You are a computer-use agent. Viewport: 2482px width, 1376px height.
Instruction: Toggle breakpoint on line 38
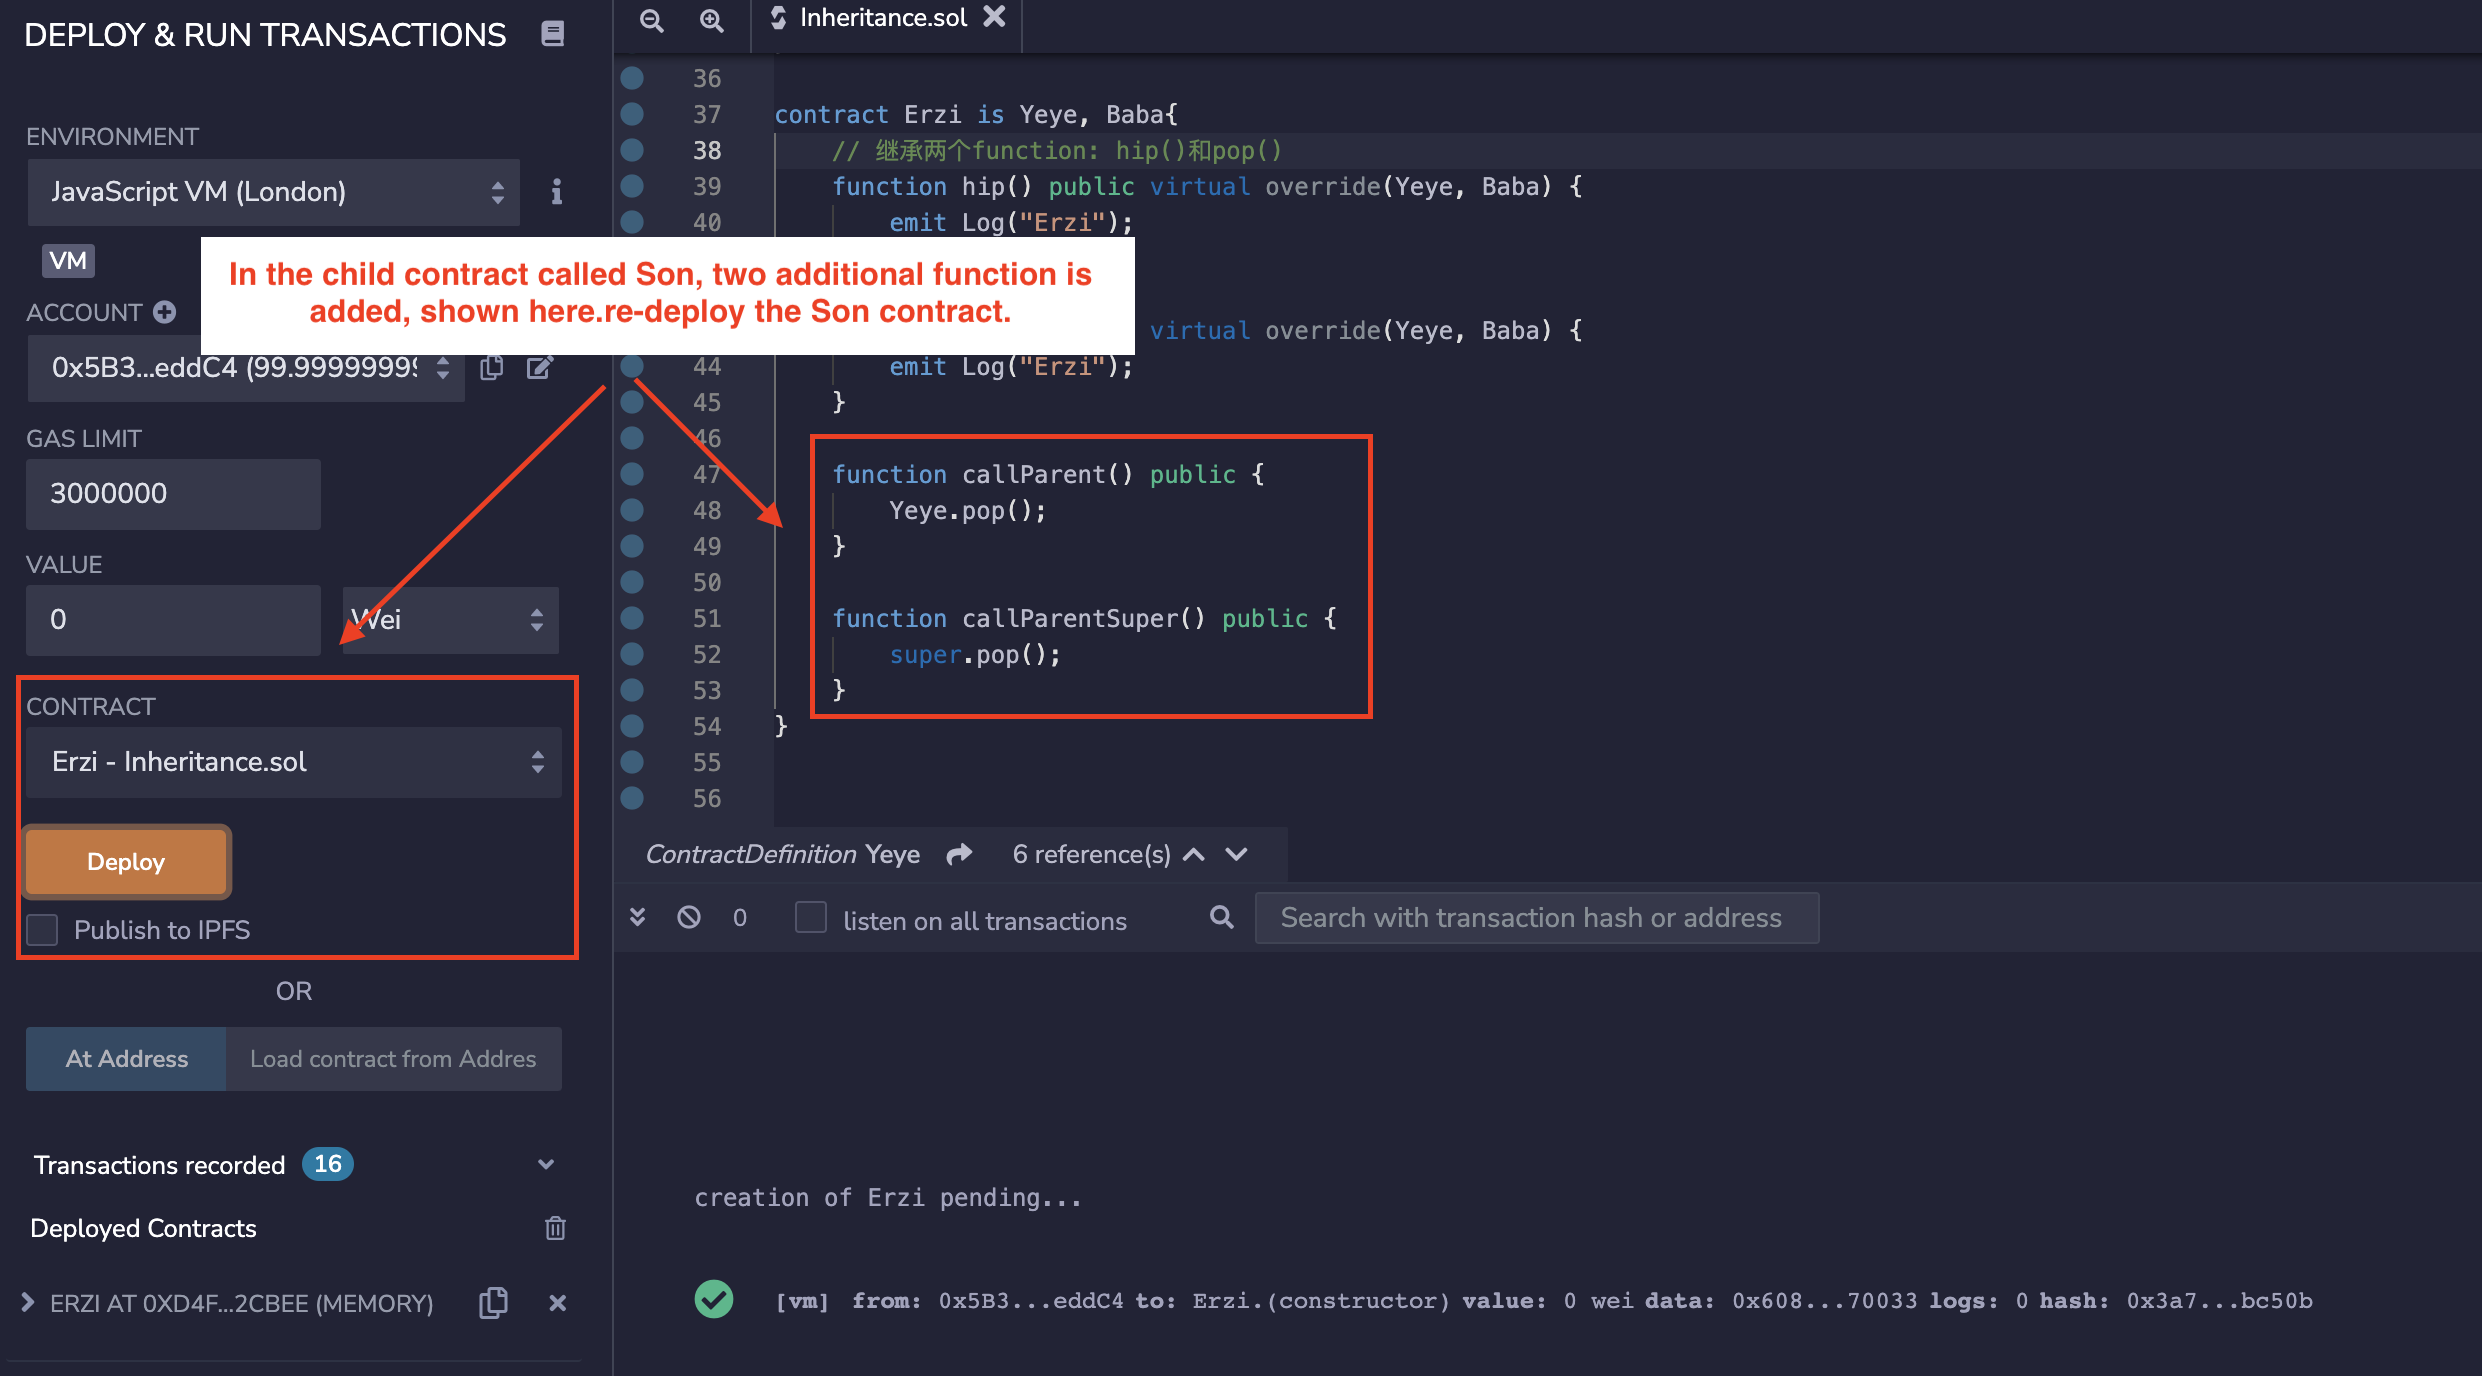(632, 150)
